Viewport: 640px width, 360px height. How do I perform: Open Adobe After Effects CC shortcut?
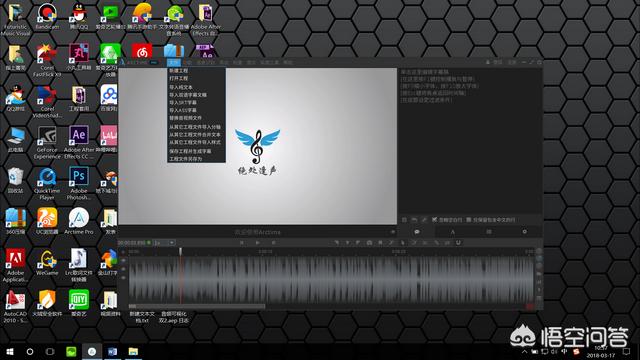click(x=79, y=142)
